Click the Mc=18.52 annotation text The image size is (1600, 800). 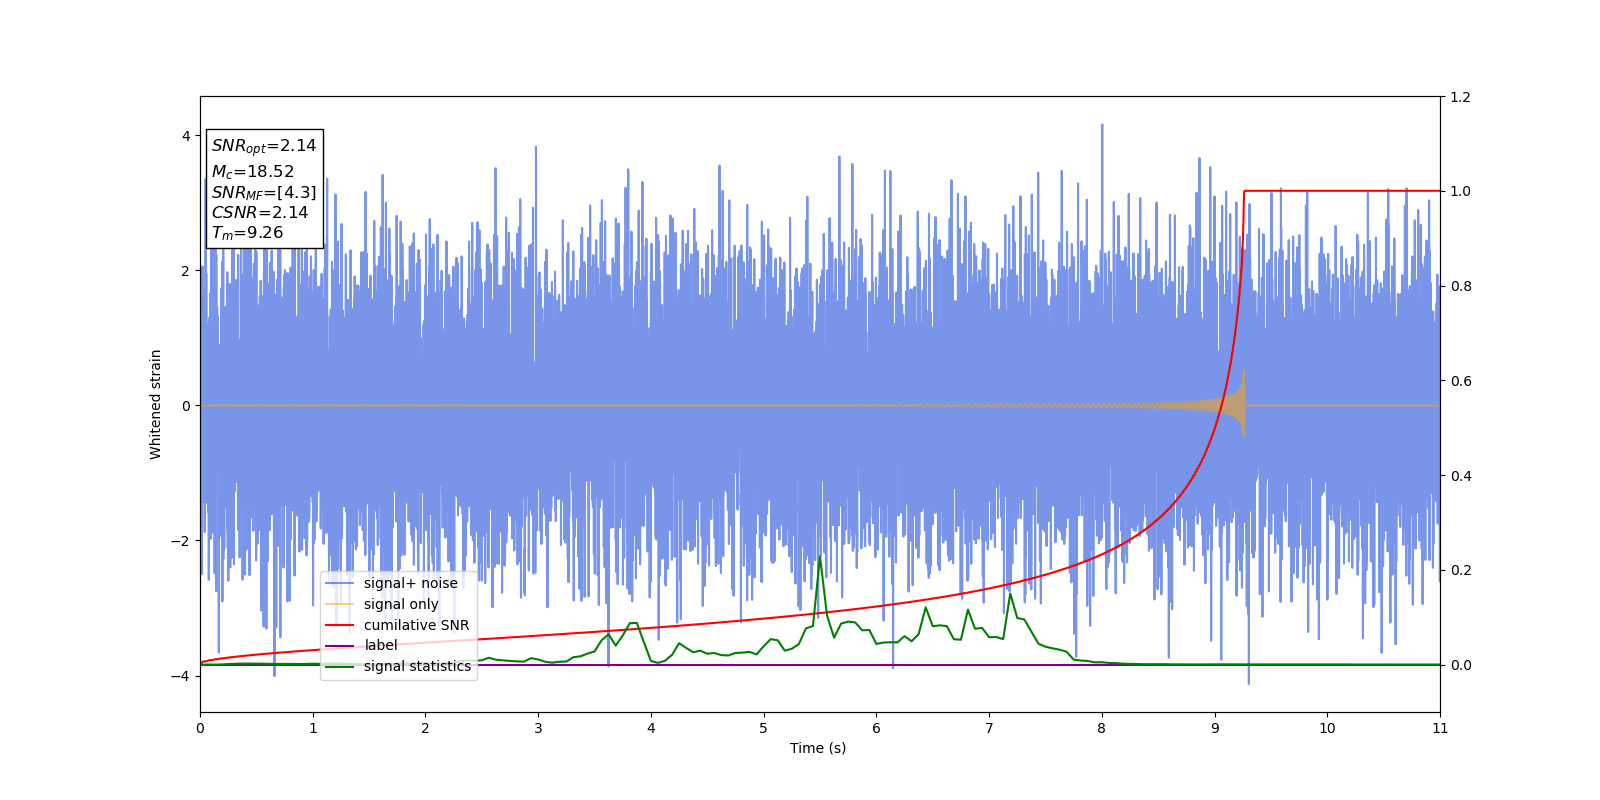253,172
